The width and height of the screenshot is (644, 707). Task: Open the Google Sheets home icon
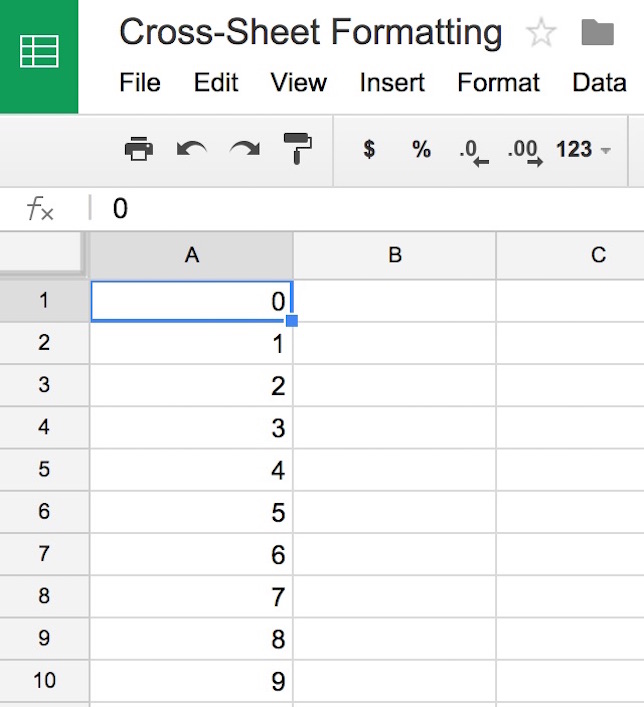[39, 56]
